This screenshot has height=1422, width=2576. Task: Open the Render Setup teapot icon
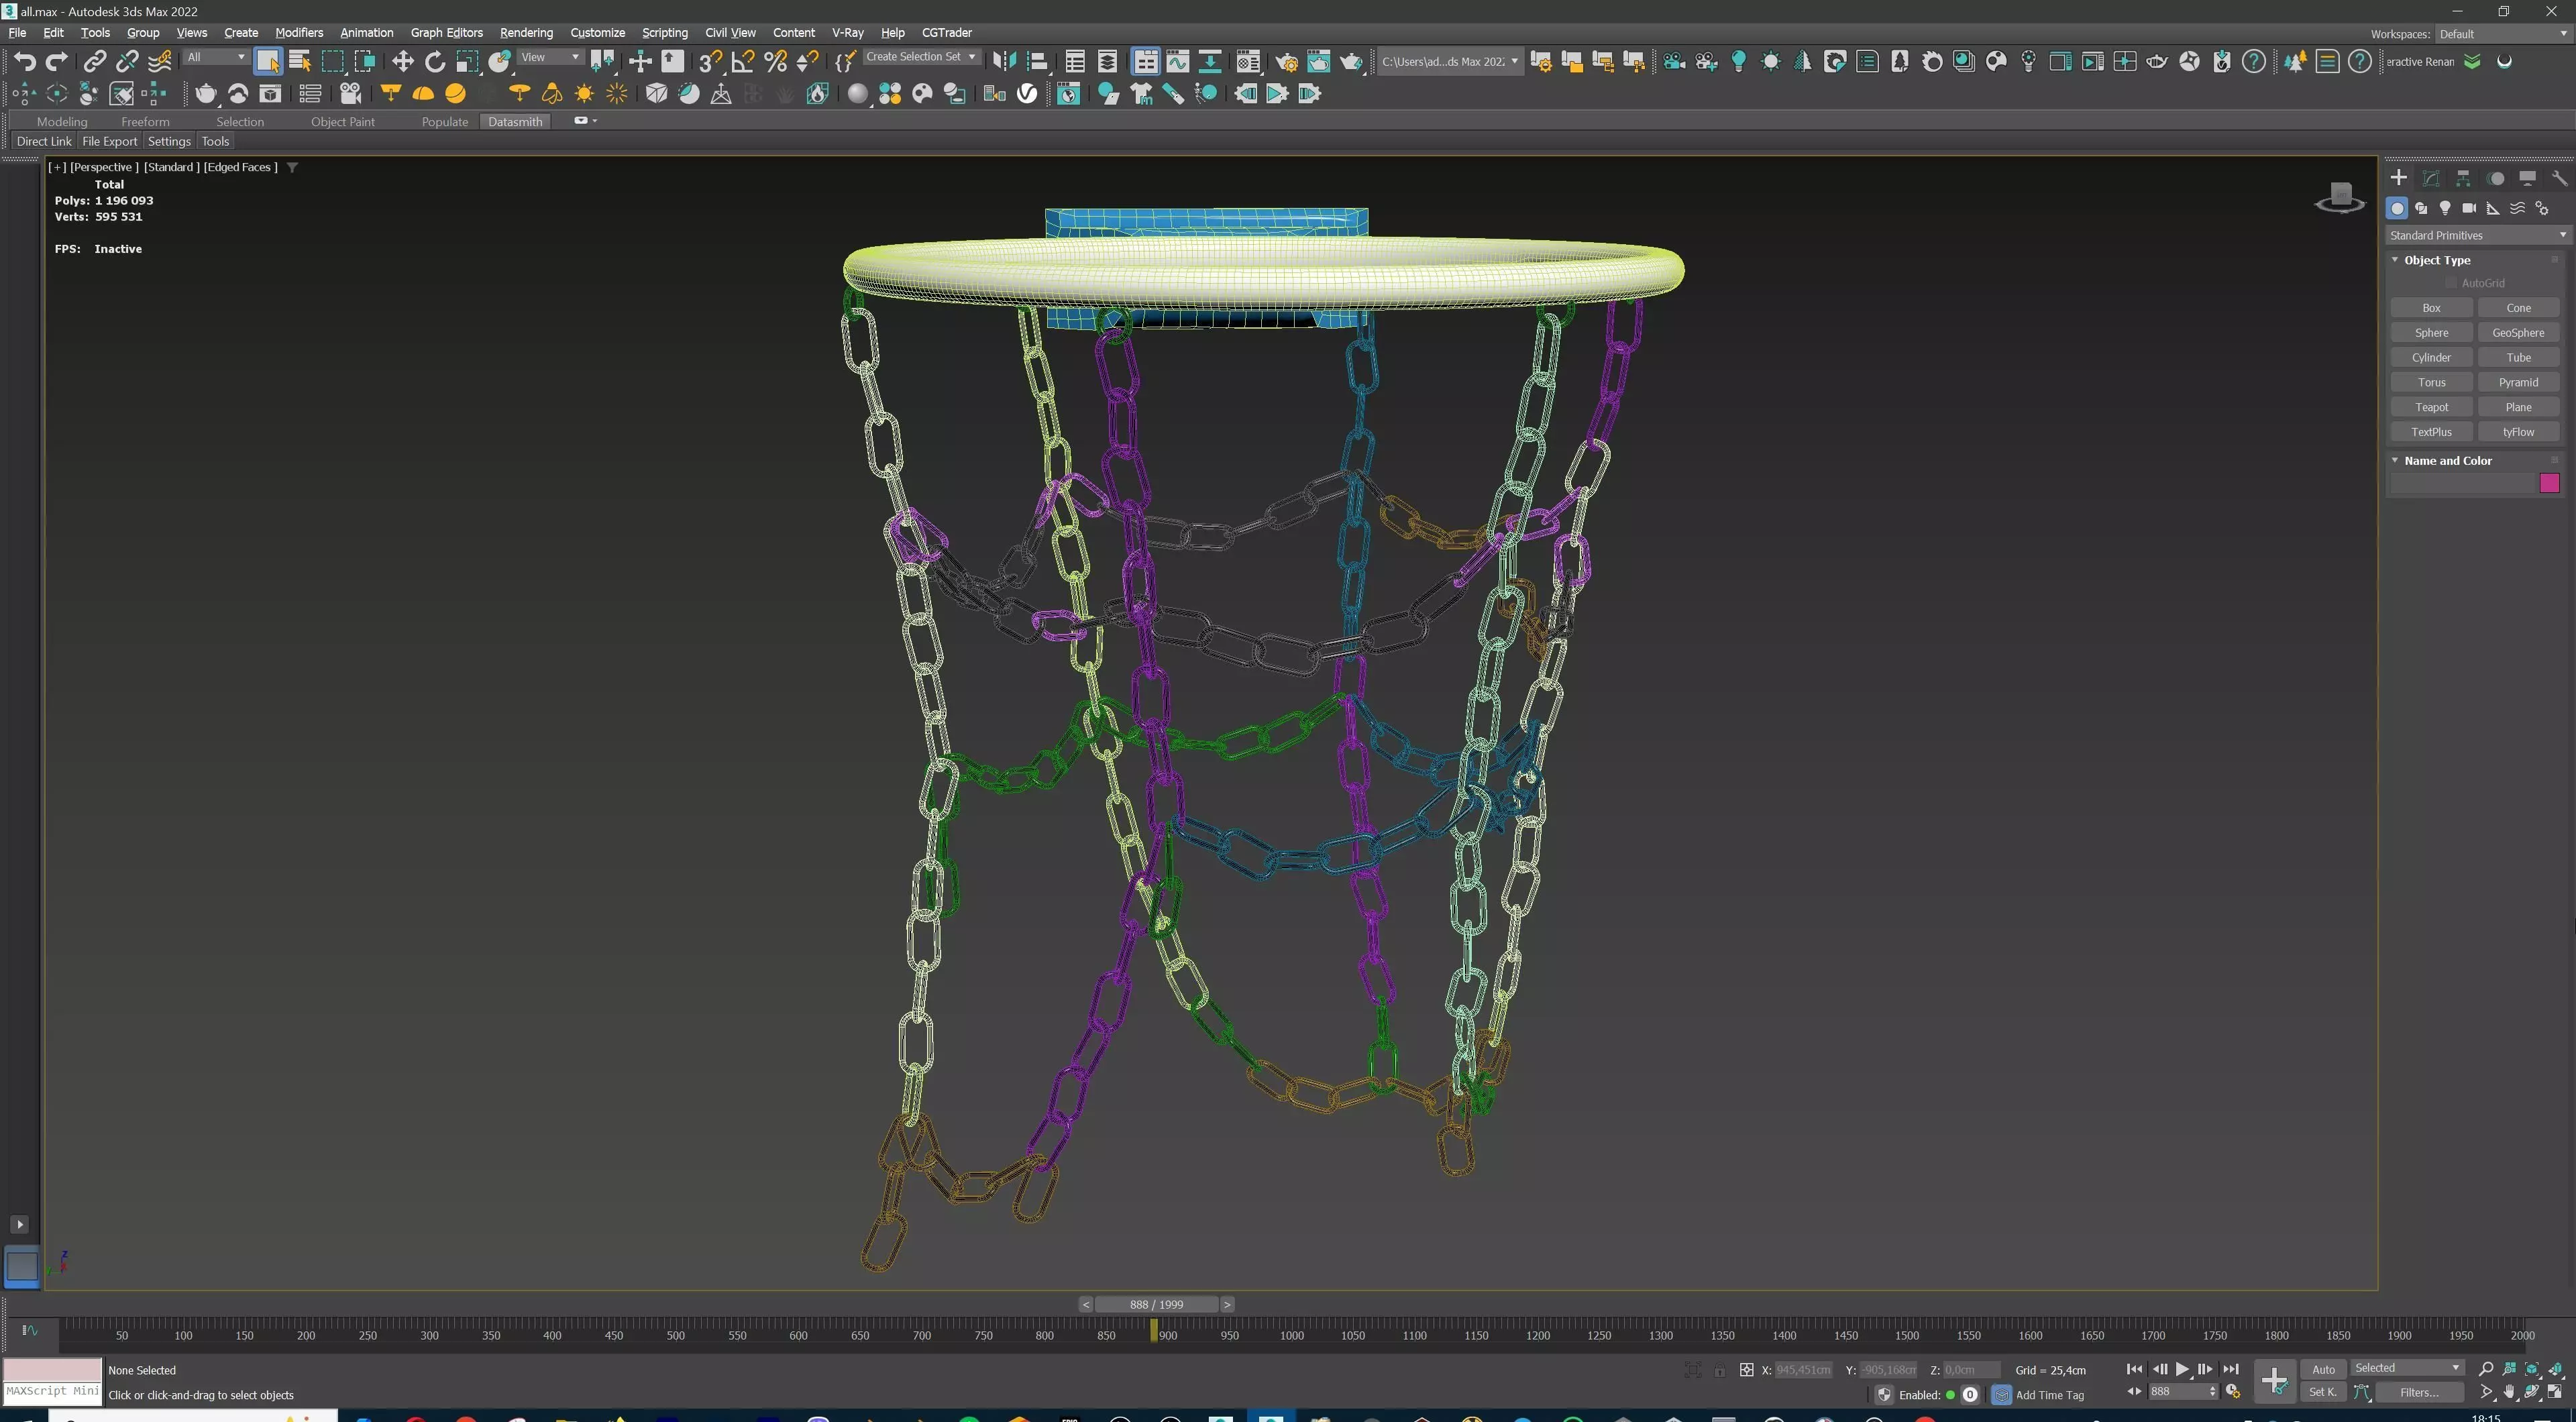point(1286,62)
